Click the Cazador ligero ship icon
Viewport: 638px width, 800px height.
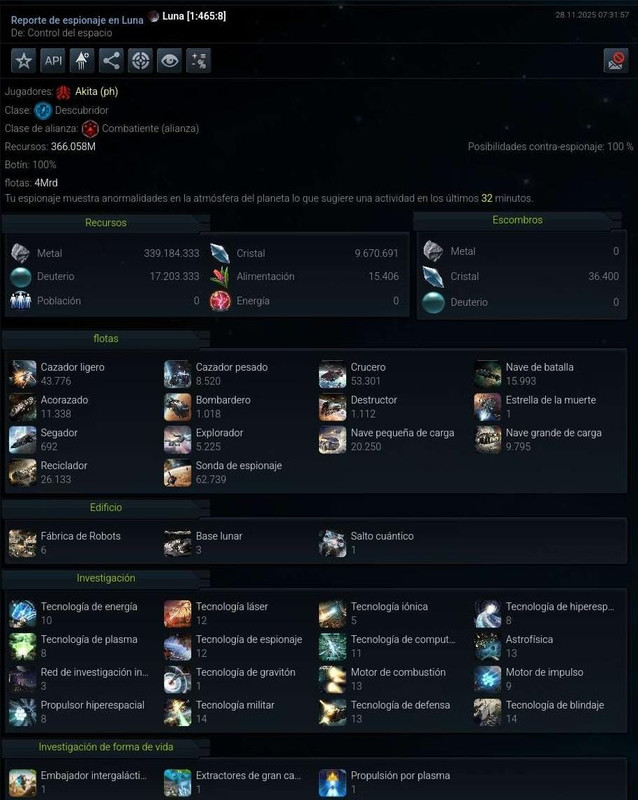tap(23, 374)
